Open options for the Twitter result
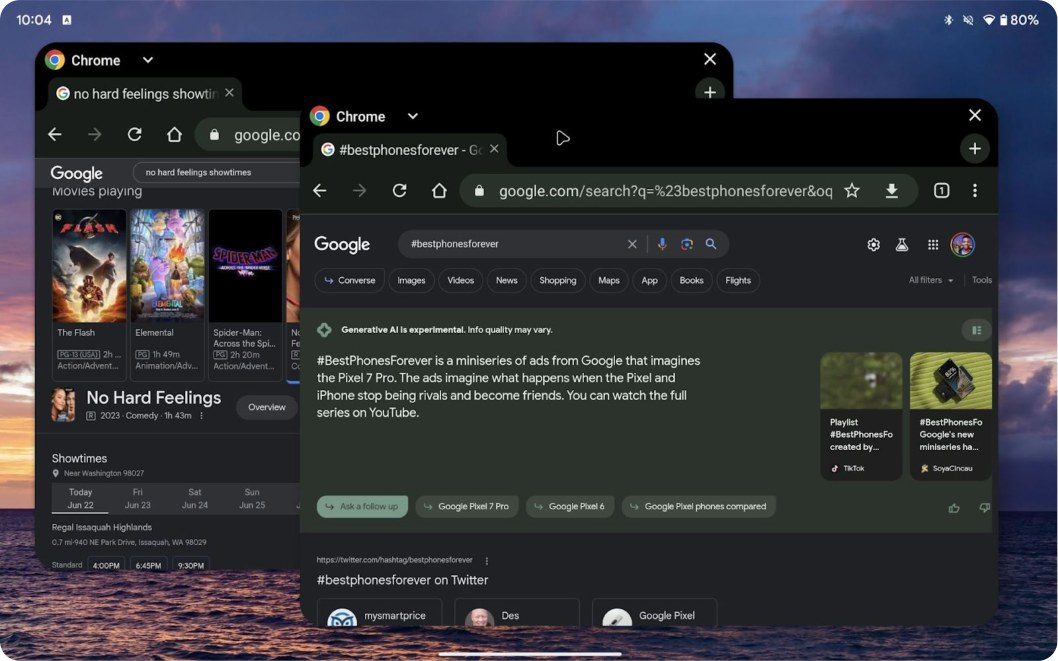The height and width of the screenshot is (661, 1058). (x=486, y=561)
